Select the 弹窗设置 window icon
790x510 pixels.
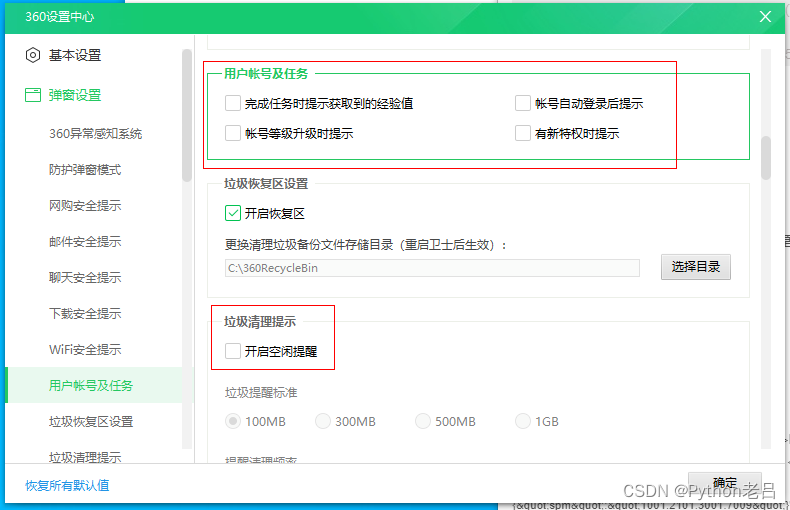(x=33, y=95)
